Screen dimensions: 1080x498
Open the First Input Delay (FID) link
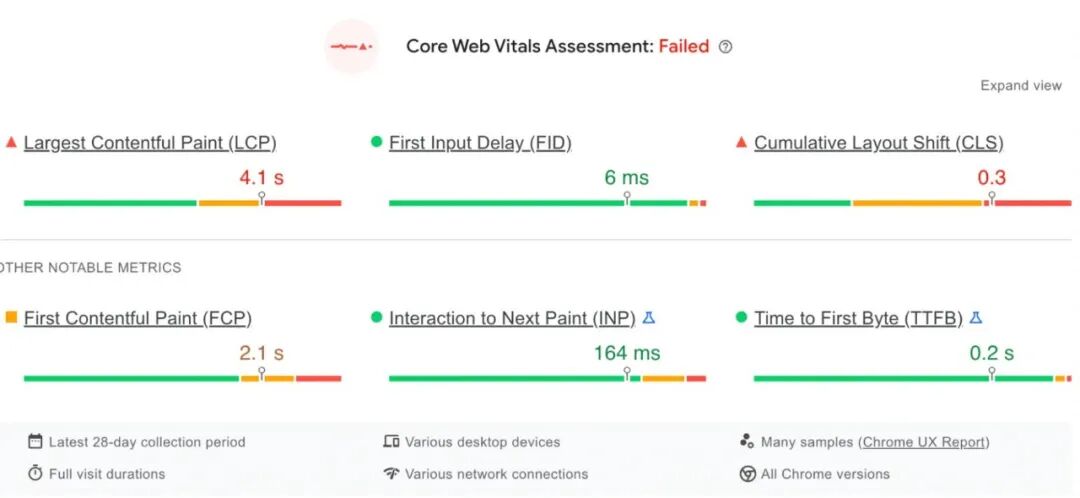pos(480,143)
